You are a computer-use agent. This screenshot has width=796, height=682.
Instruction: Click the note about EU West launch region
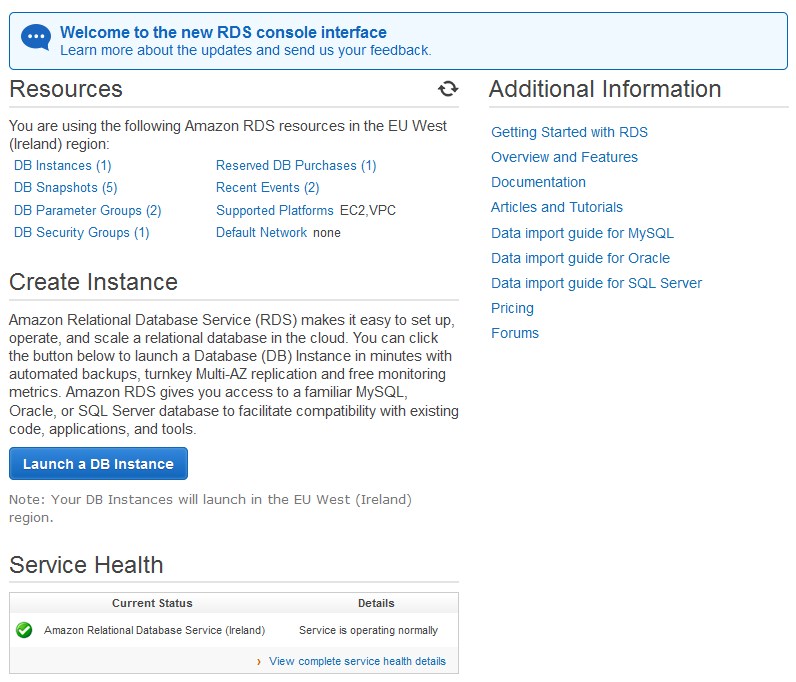210,508
